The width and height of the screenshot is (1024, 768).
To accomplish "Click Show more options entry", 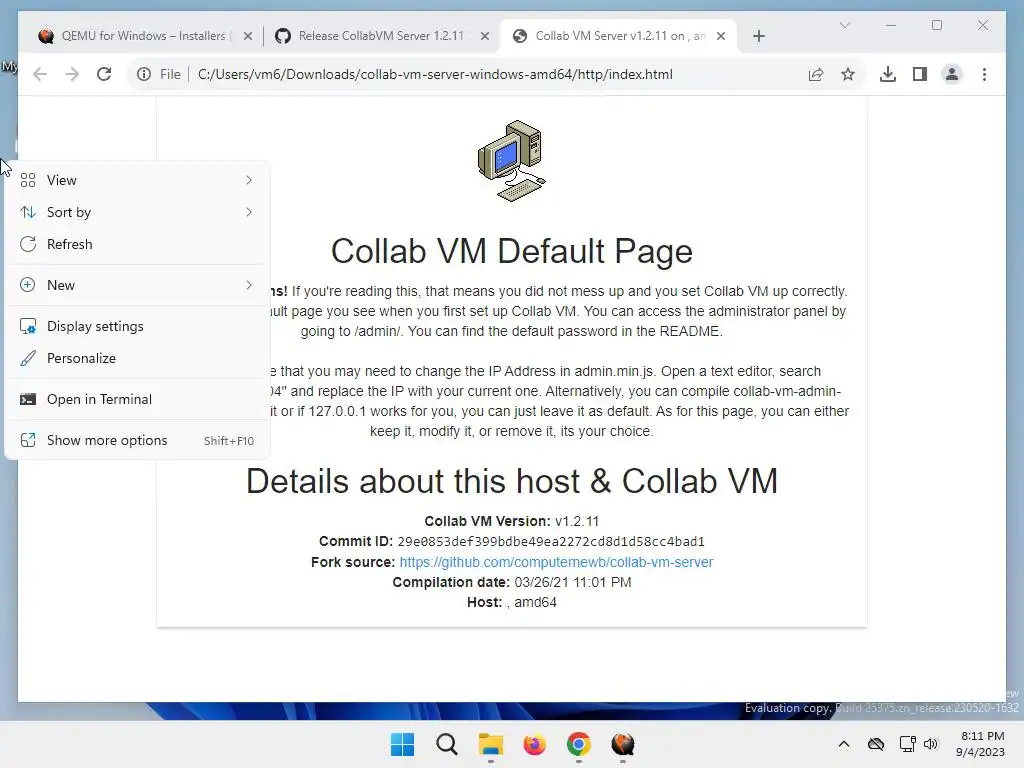I will (x=137, y=441).
